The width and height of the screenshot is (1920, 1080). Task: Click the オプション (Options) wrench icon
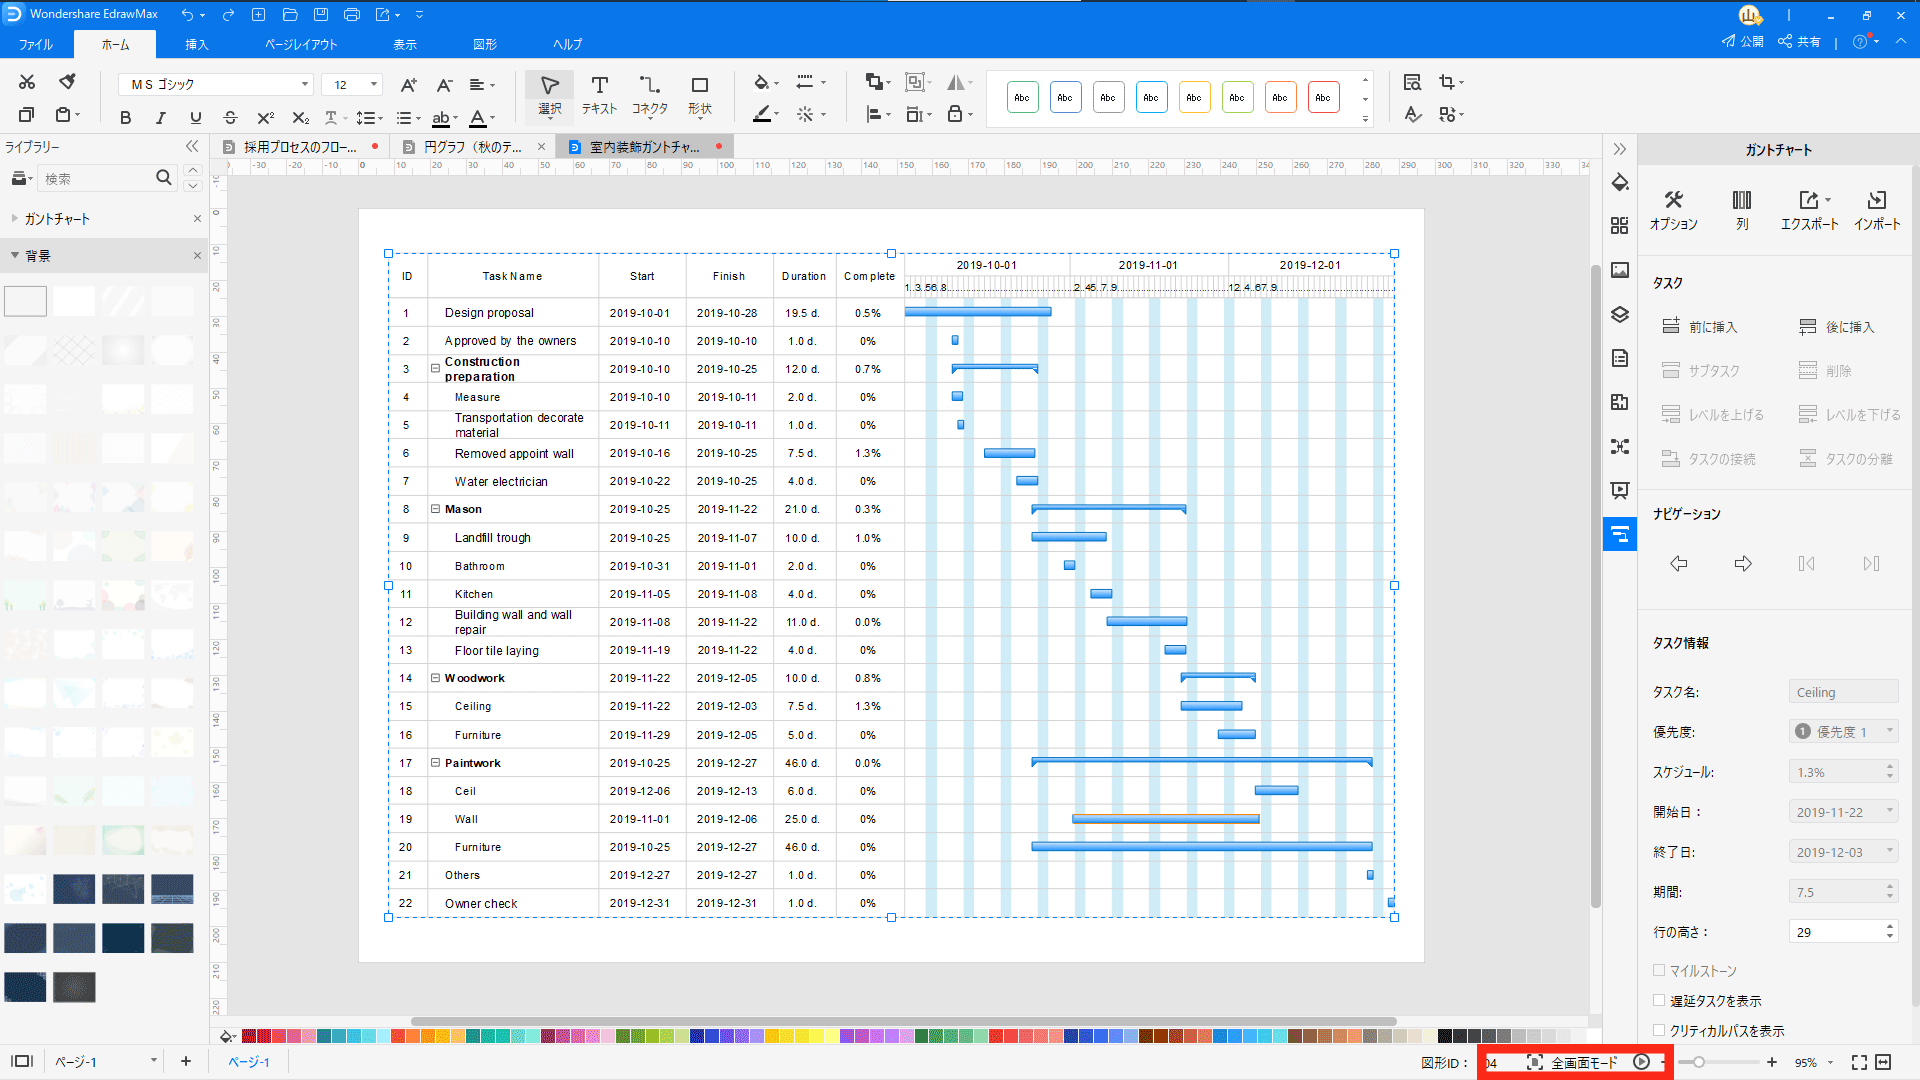[x=1673, y=200]
